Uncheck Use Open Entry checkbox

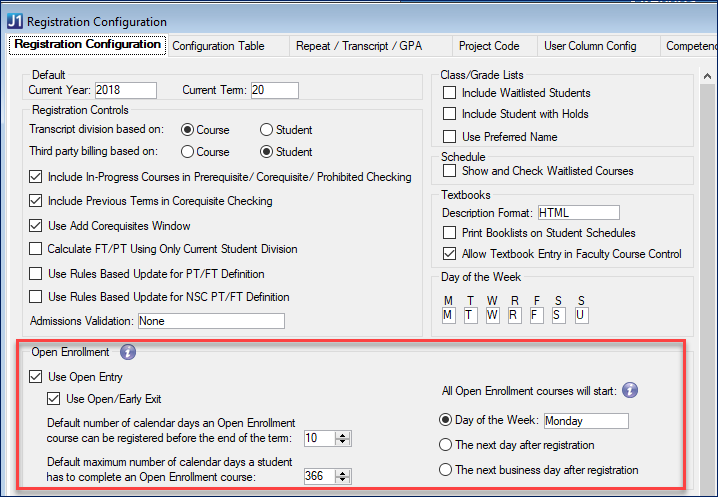pyautogui.click(x=37, y=377)
